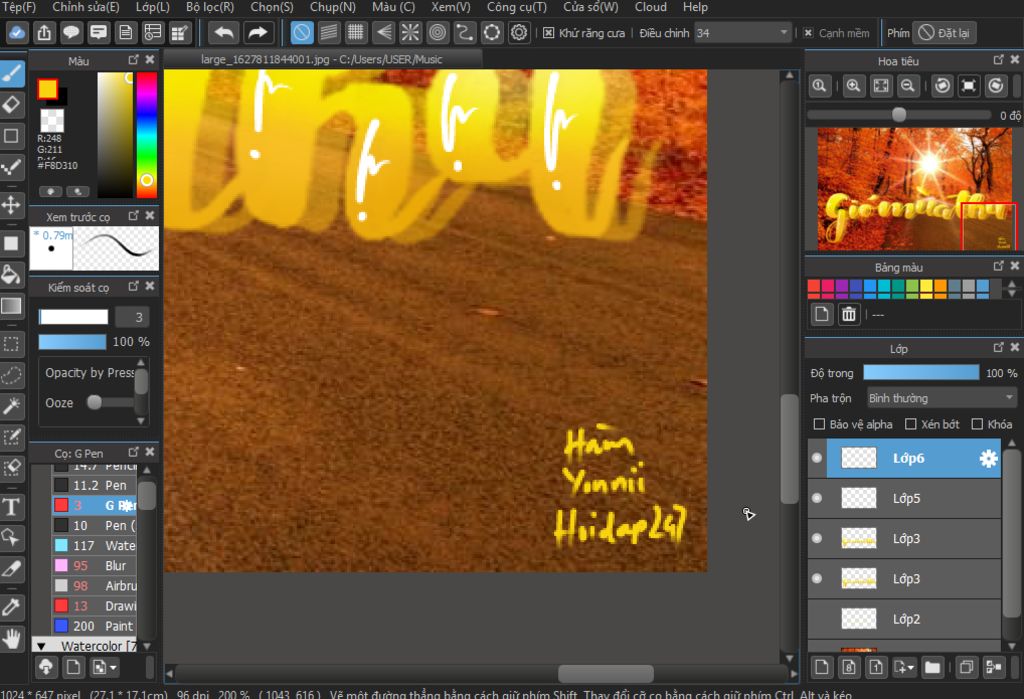This screenshot has height=699, width=1024.
Task: Select layer Lớp2
Action: point(914,619)
